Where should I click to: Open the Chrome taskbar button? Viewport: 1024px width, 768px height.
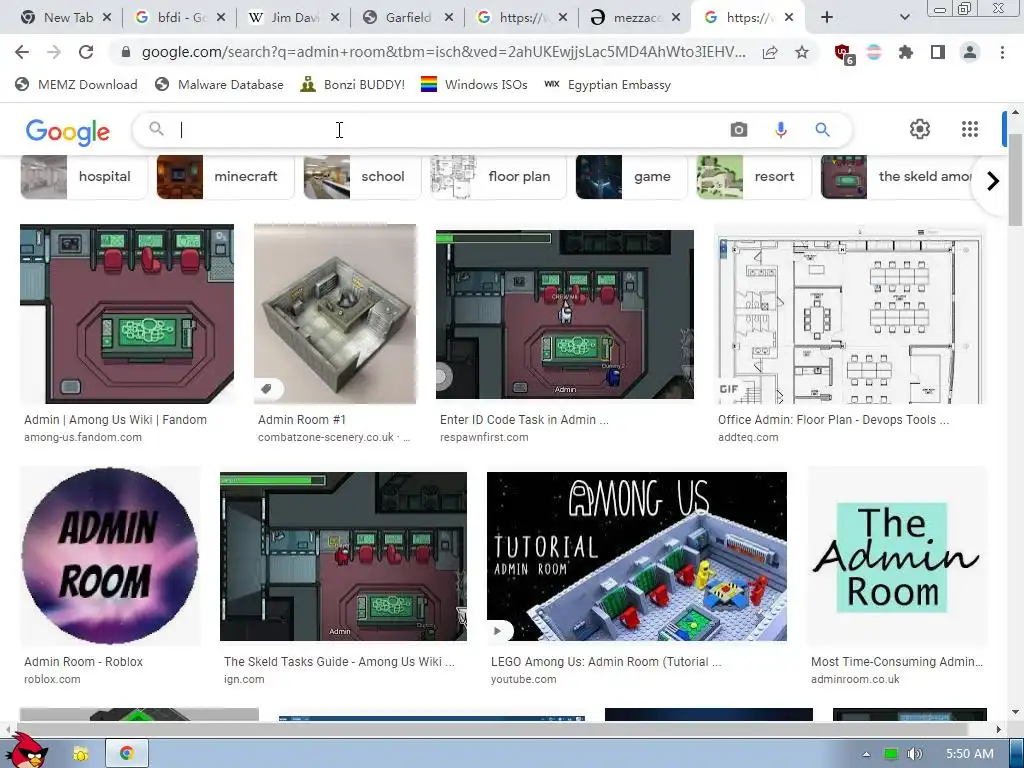click(x=127, y=753)
